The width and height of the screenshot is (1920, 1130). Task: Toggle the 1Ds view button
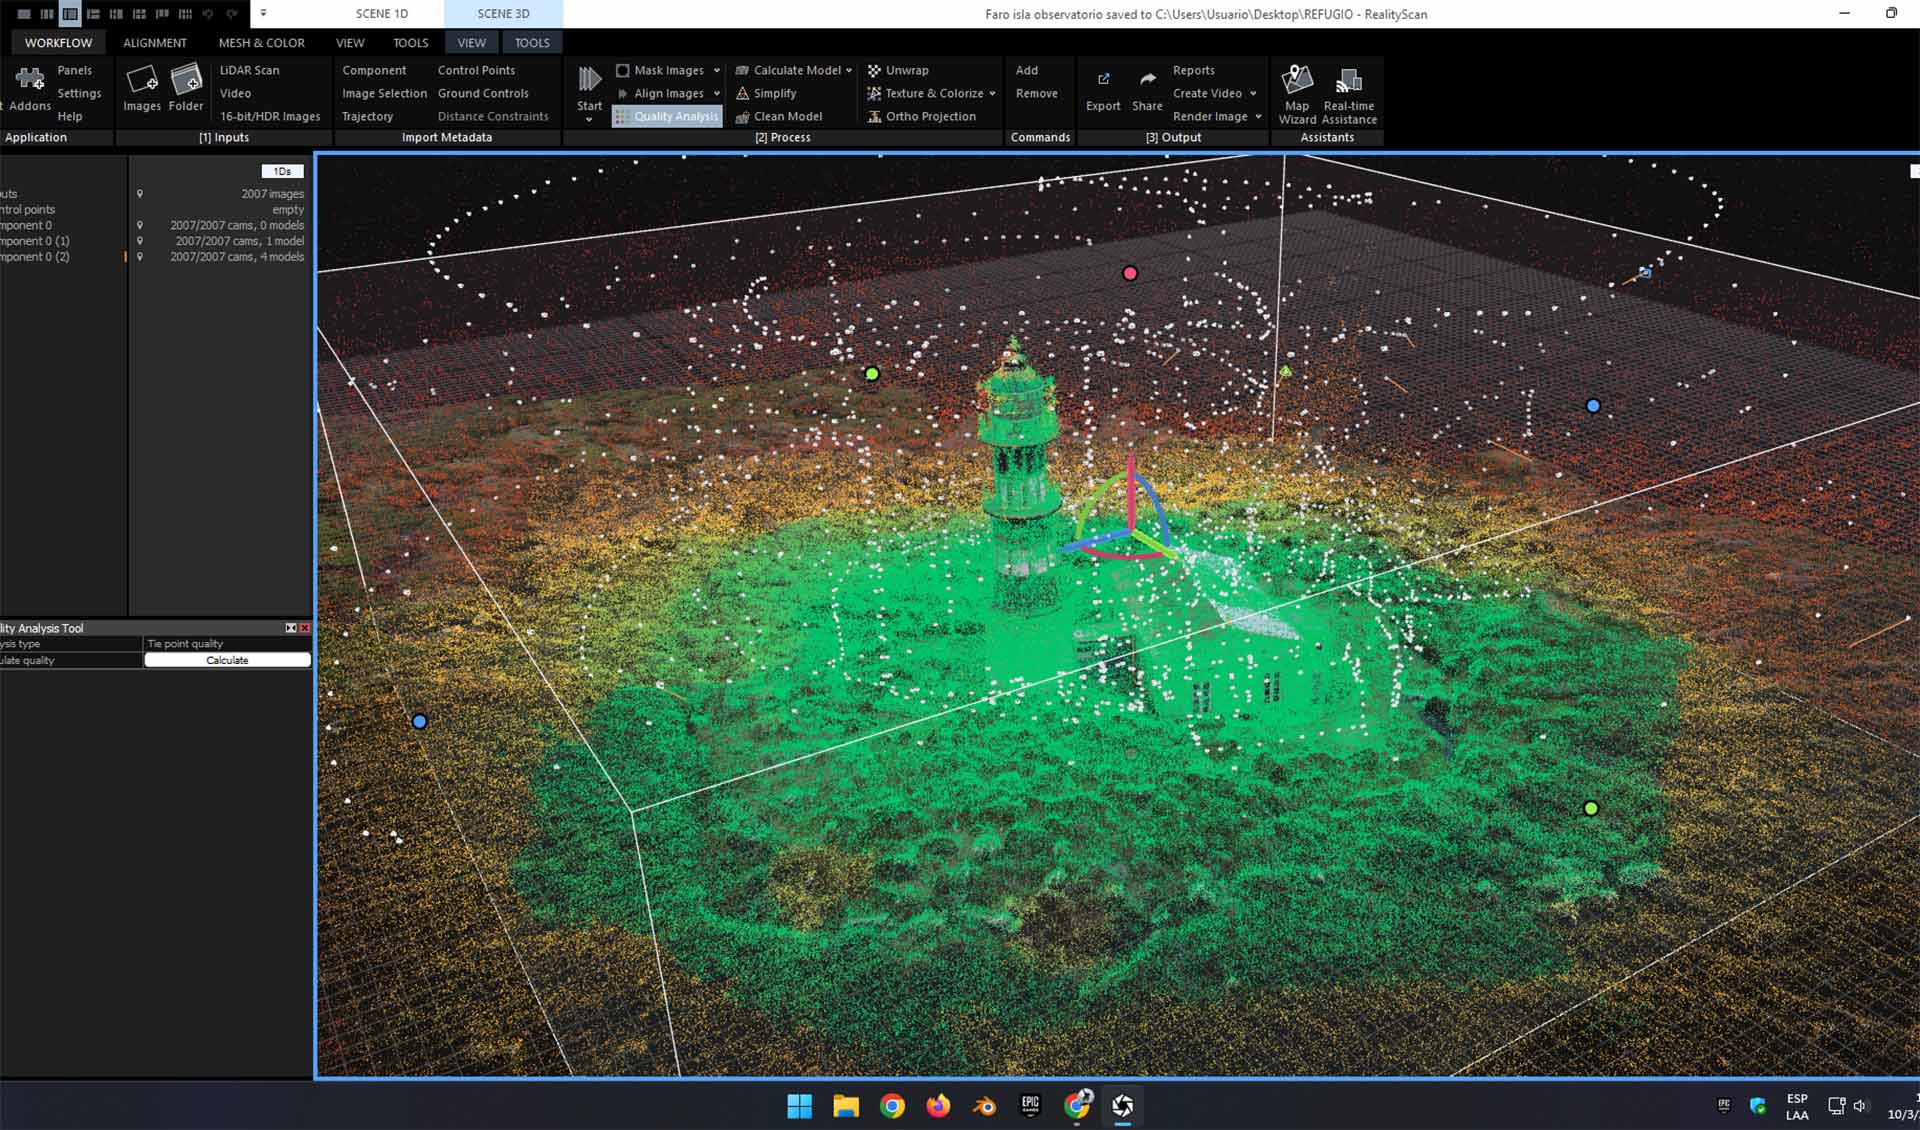pyautogui.click(x=282, y=171)
